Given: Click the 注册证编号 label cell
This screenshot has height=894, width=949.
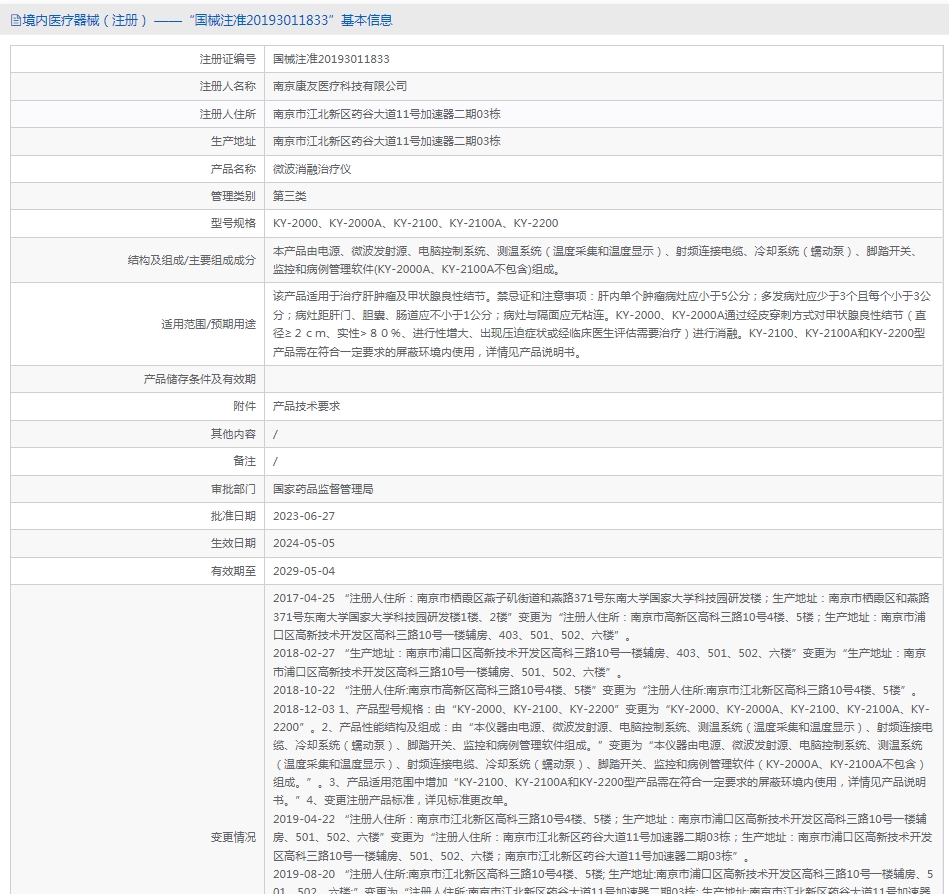Looking at the screenshot, I should coord(137,59).
